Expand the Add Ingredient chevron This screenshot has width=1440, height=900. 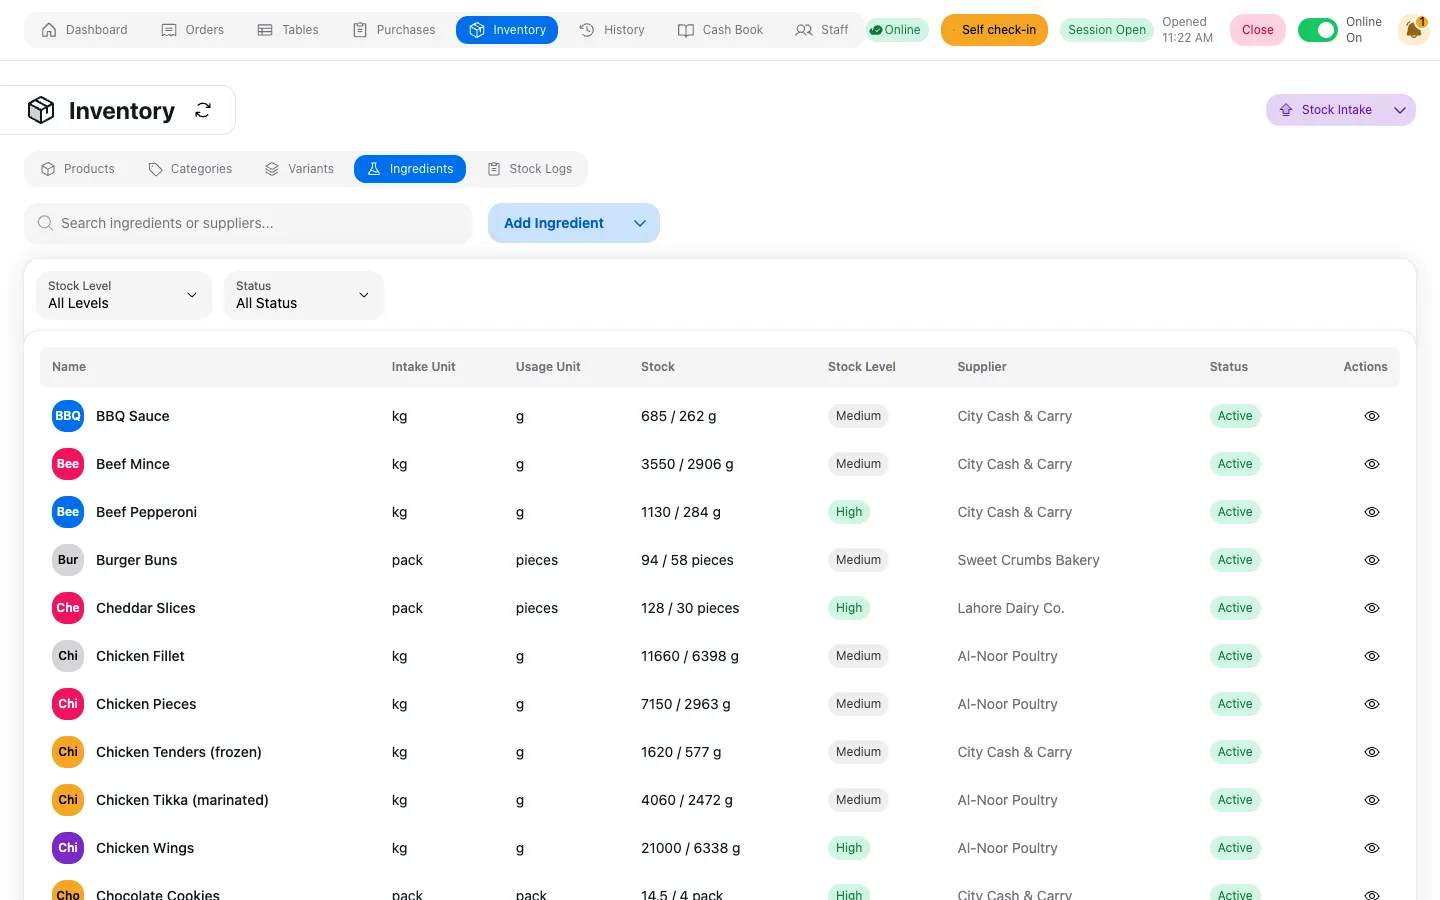pyautogui.click(x=640, y=223)
